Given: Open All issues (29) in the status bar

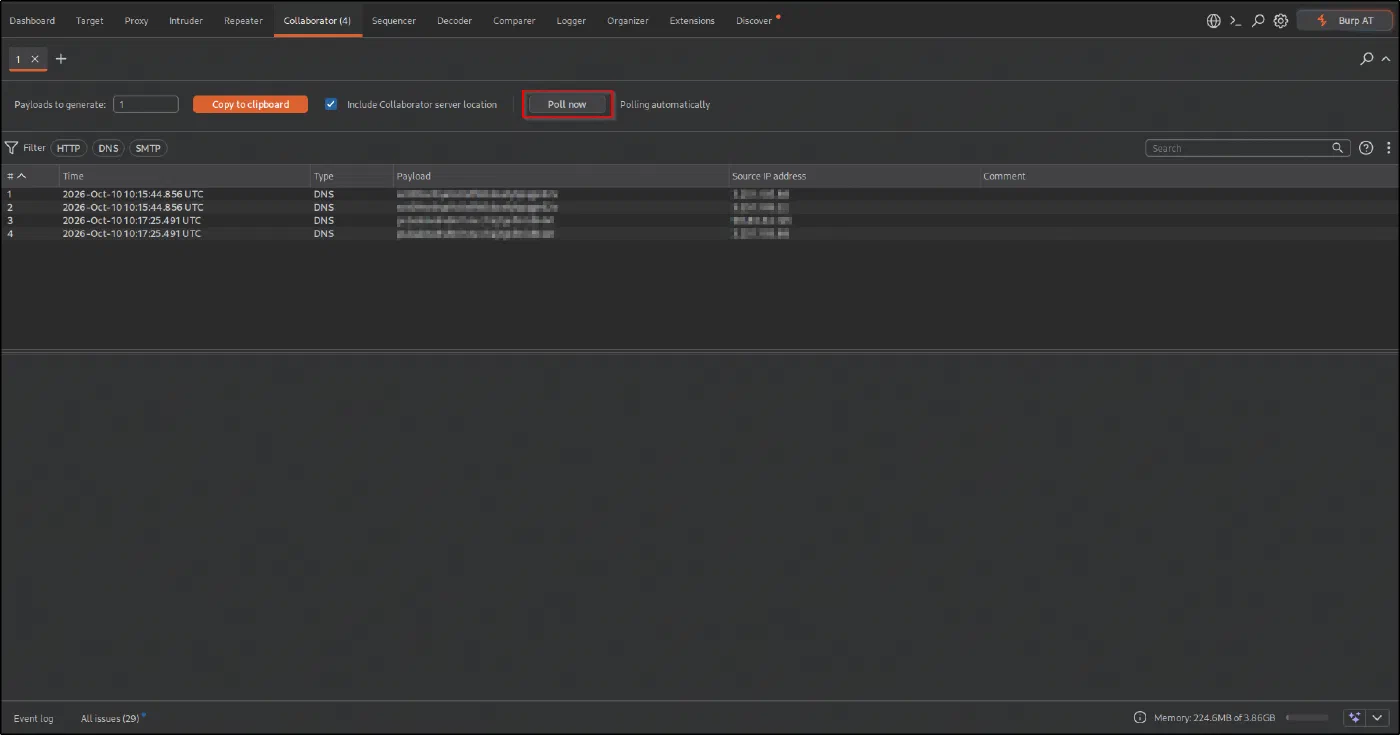Looking at the screenshot, I should coord(110,718).
